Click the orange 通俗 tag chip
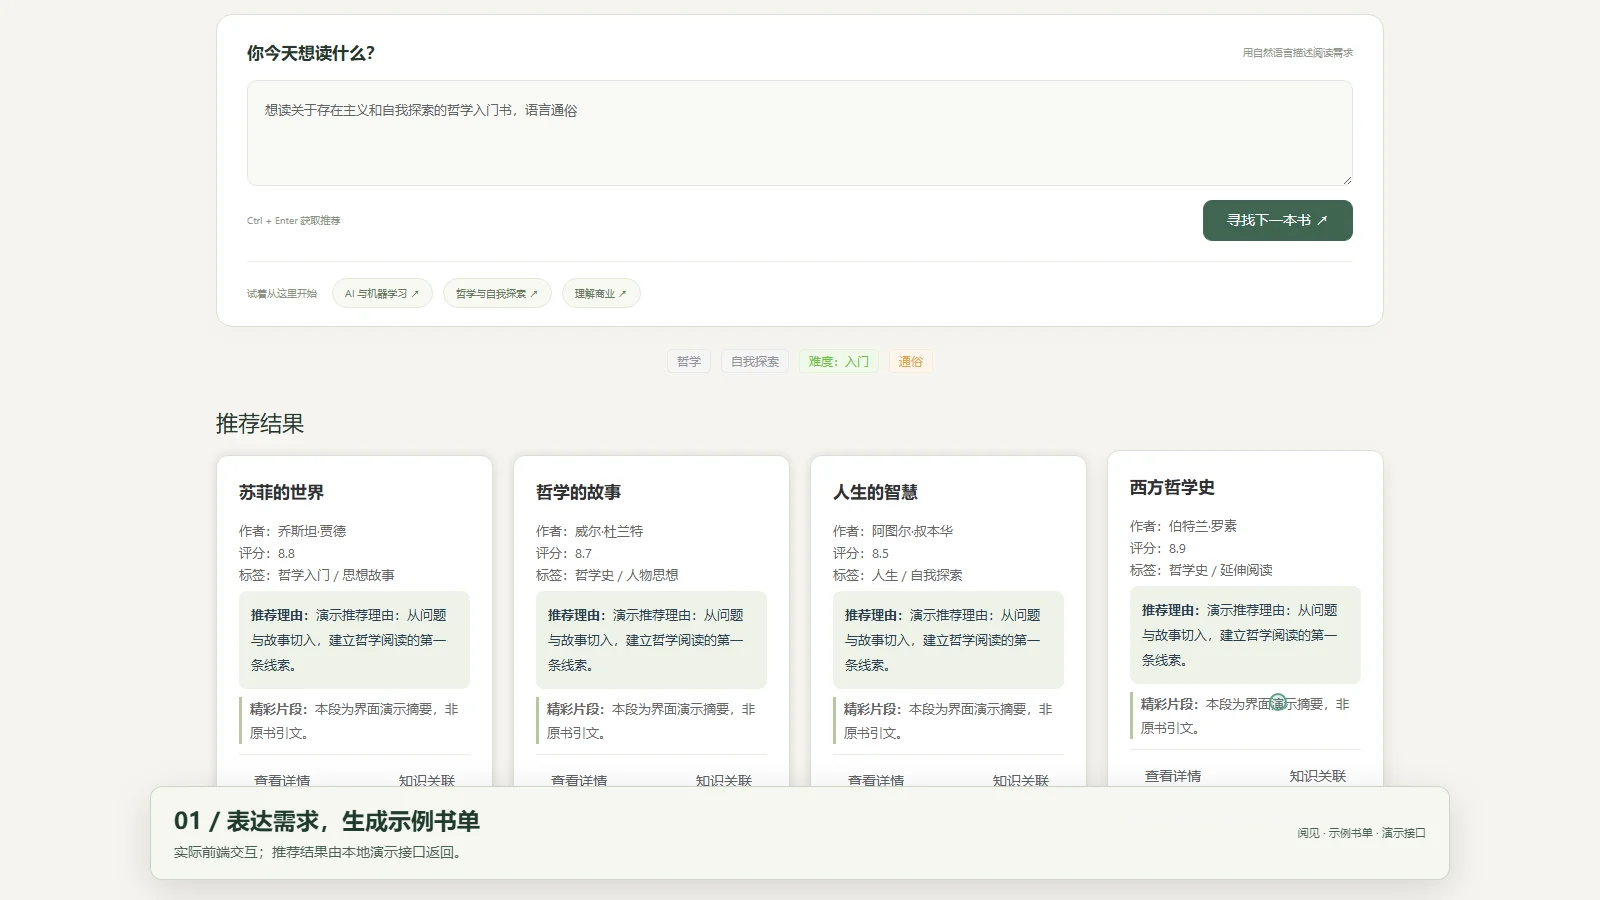The width and height of the screenshot is (1600, 900). click(910, 361)
